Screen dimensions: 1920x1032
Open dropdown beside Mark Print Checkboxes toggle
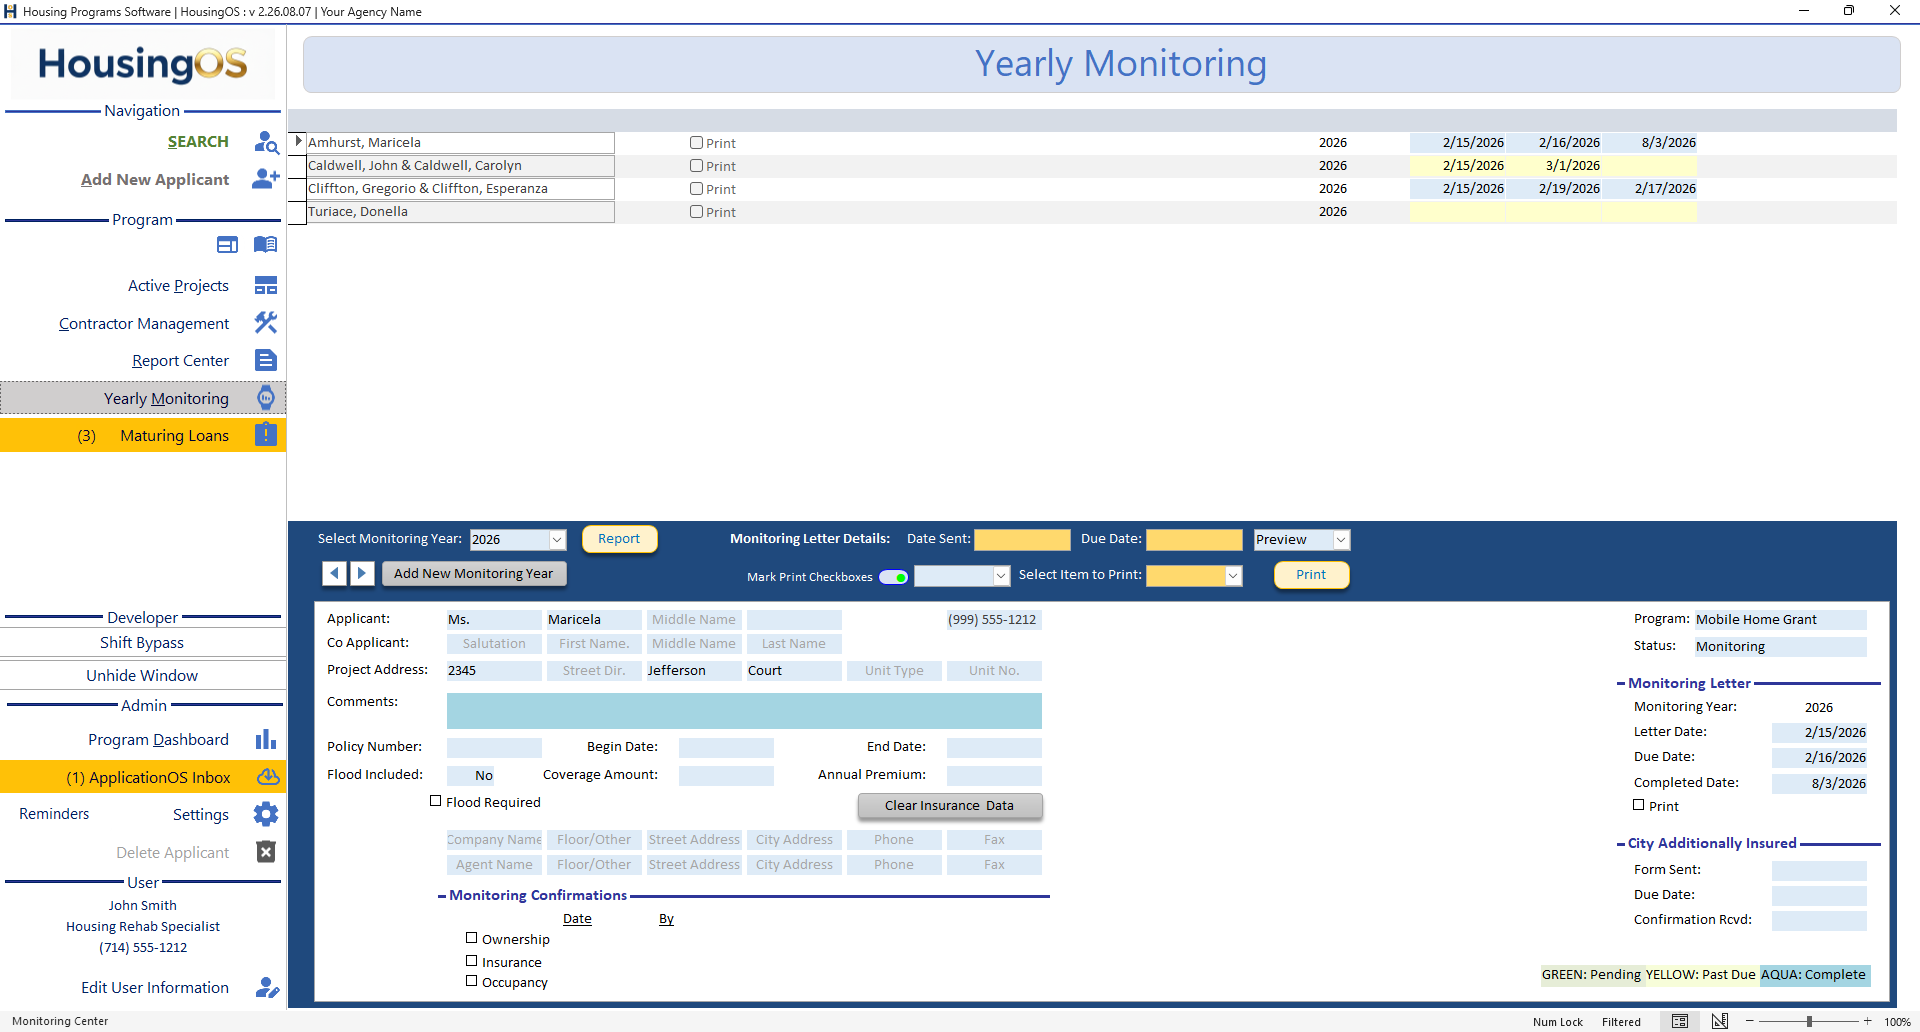click(1001, 576)
